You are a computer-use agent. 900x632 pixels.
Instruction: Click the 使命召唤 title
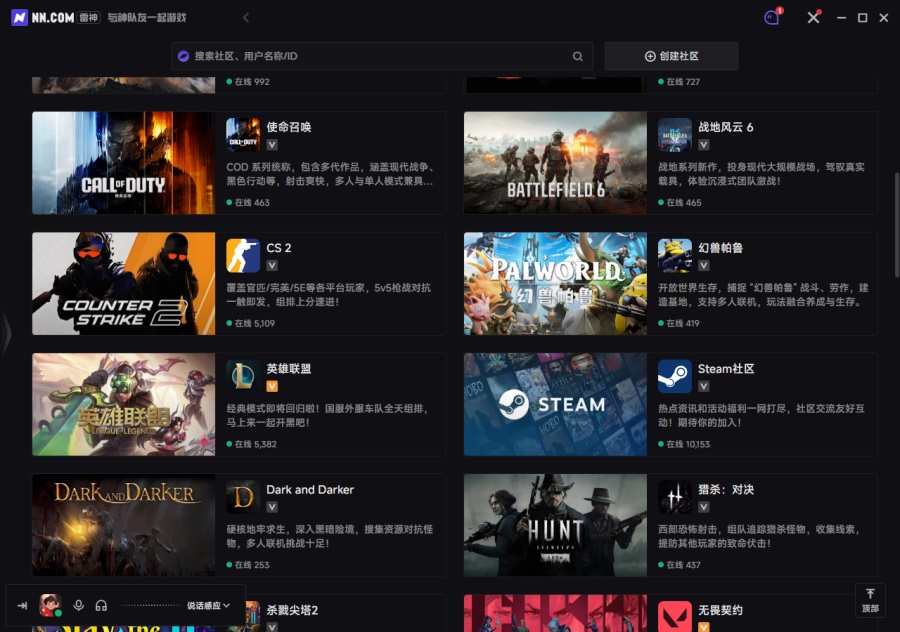pos(289,127)
